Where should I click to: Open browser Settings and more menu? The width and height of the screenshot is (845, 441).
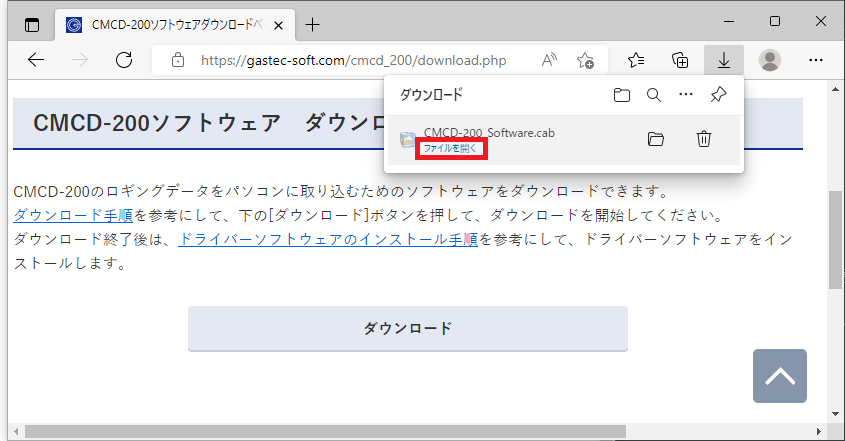[816, 60]
